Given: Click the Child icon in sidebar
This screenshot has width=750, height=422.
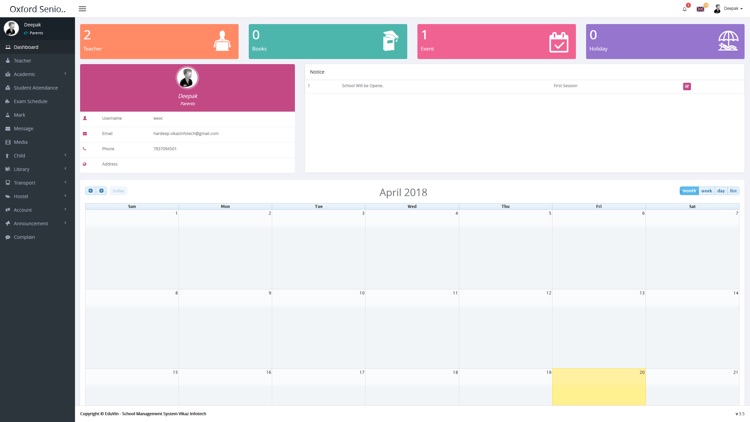Looking at the screenshot, I should 8,155.
